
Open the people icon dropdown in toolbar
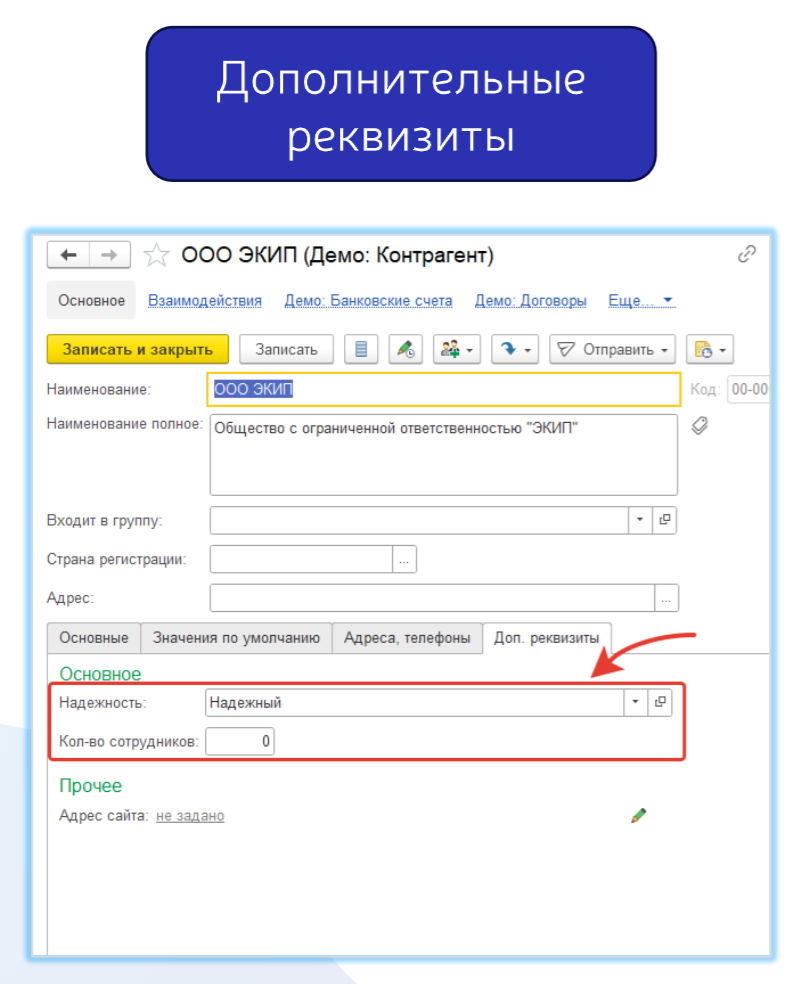[458, 349]
